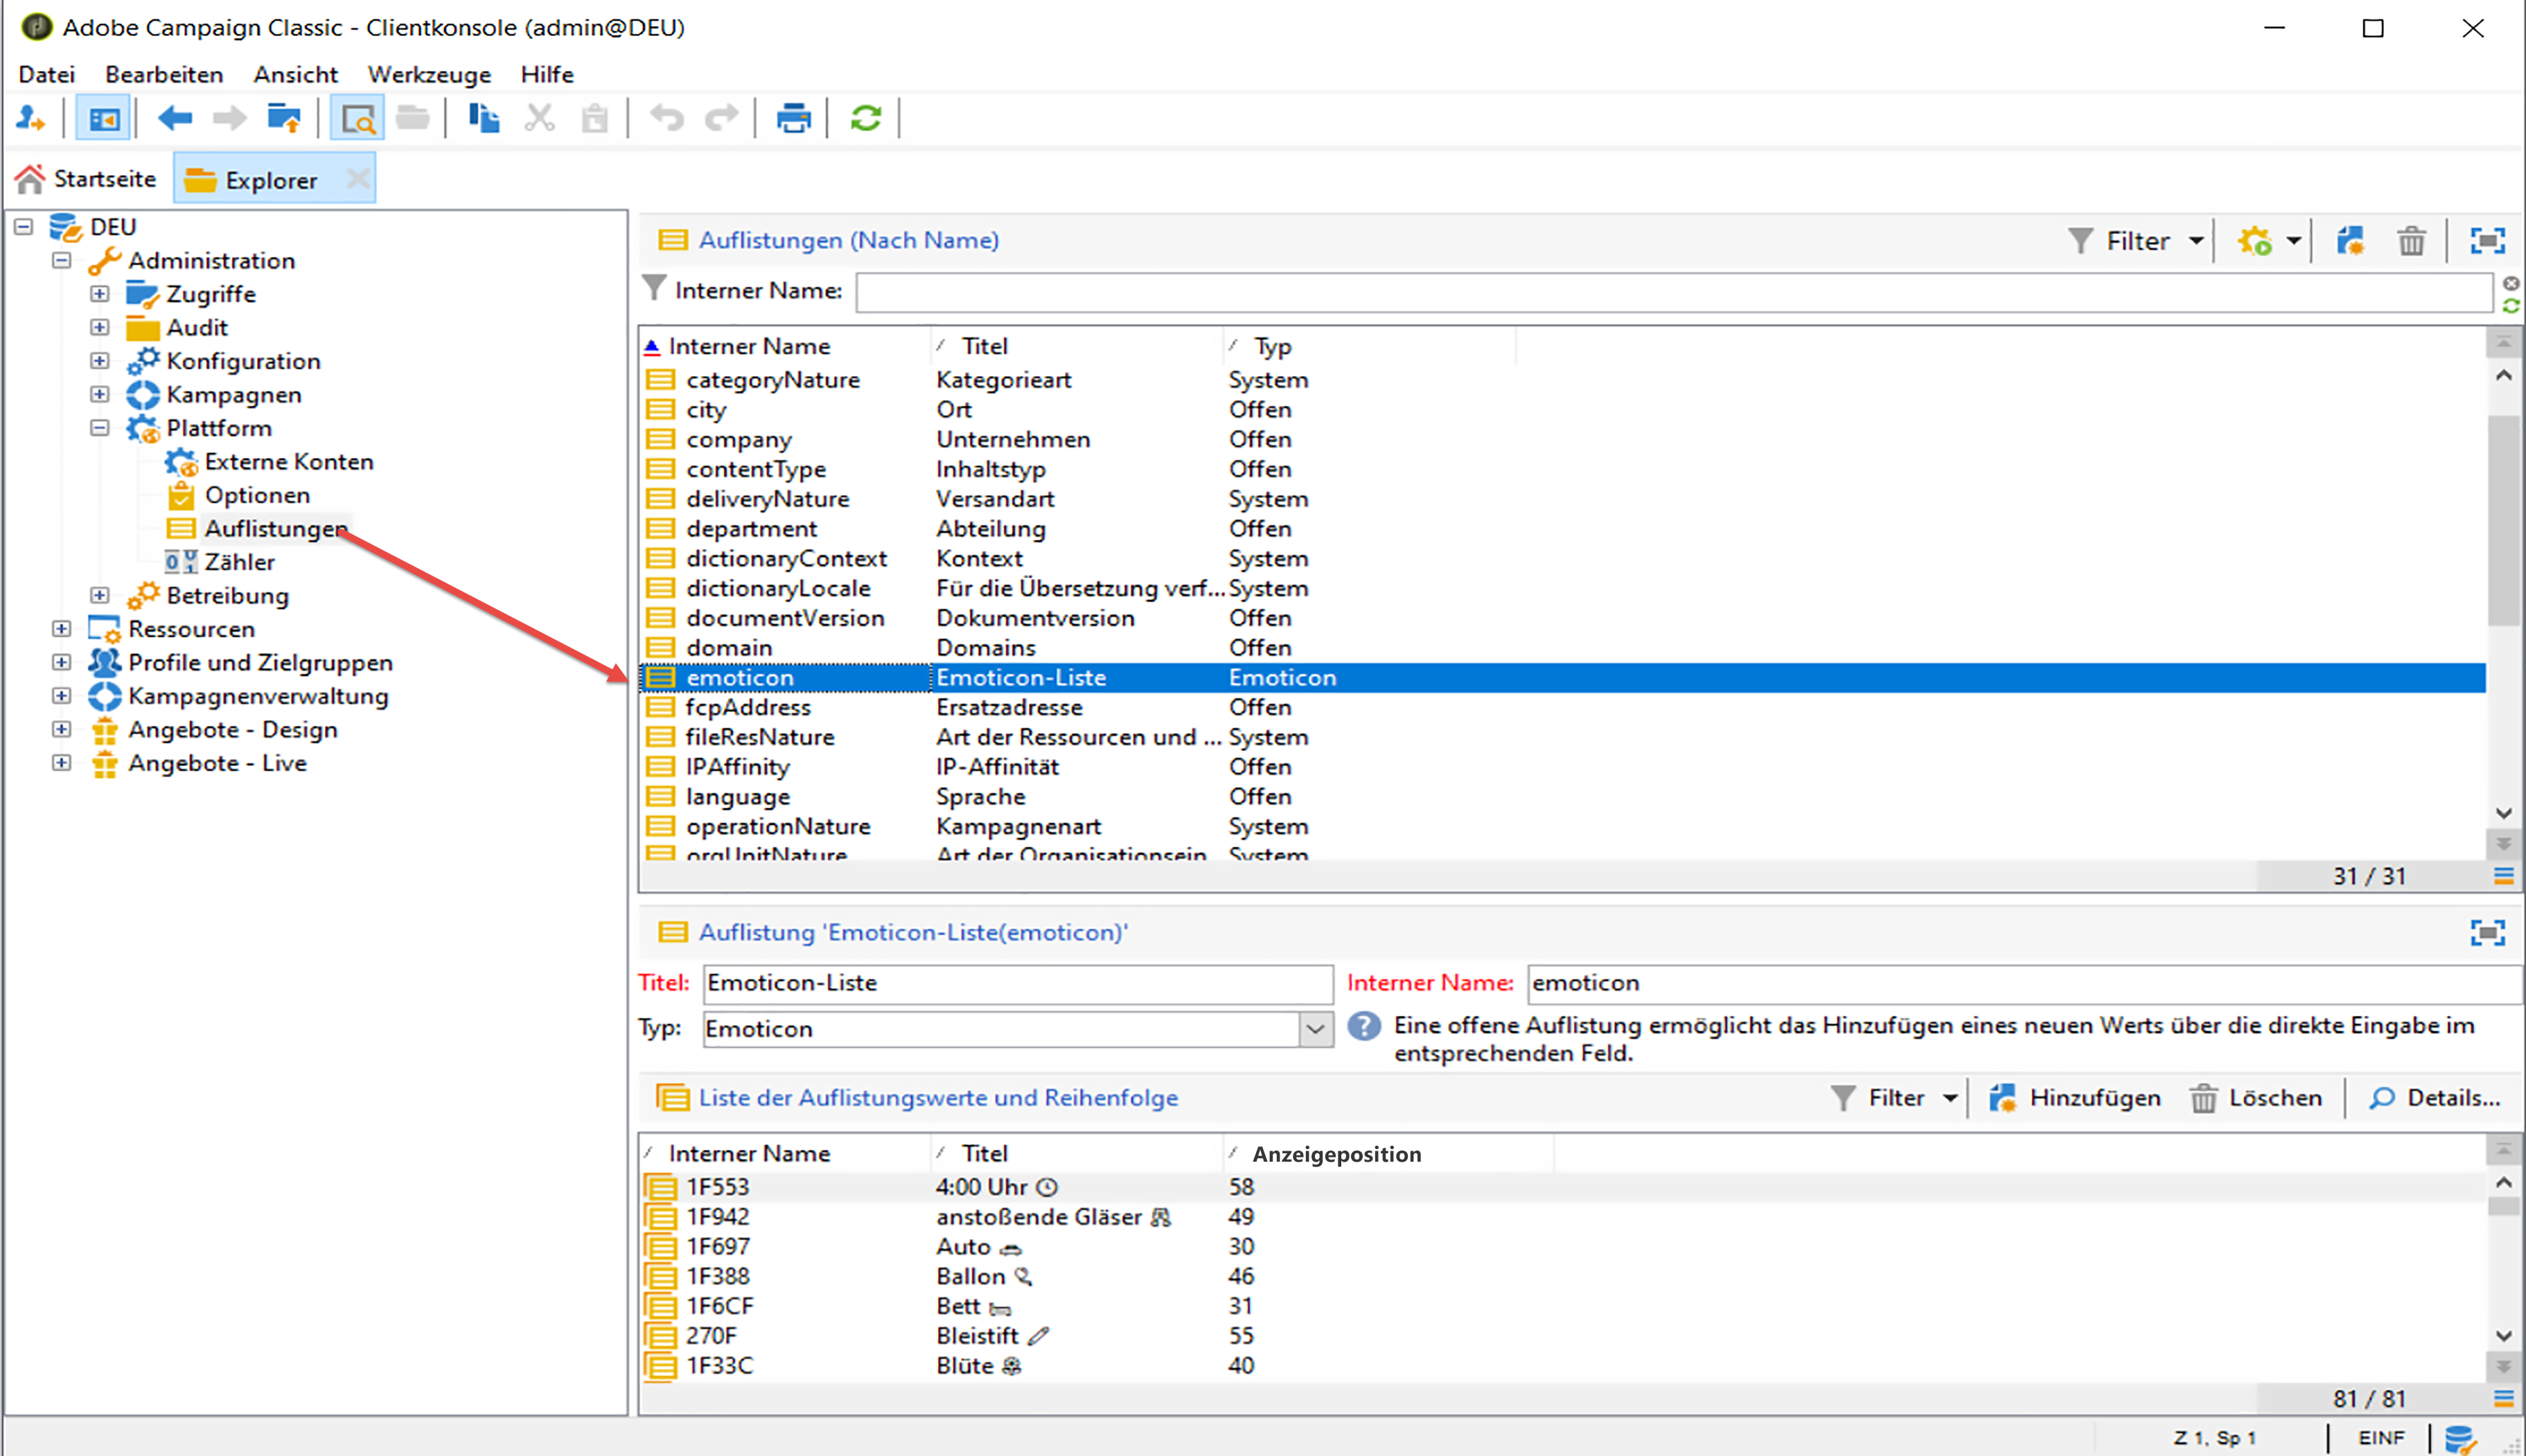This screenshot has height=1456, width=2526.
Task: Click the print toolbar icon
Action: [793, 119]
